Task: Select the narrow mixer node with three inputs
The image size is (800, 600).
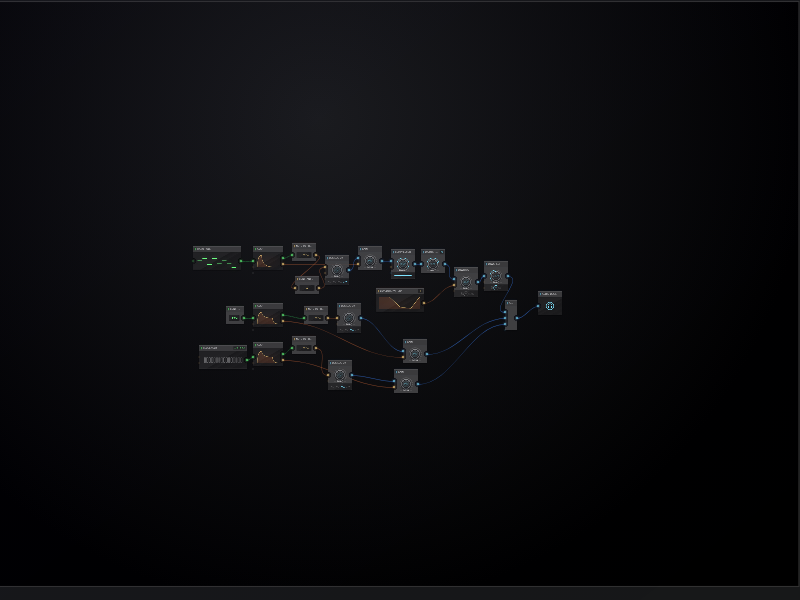Action: 511,315
